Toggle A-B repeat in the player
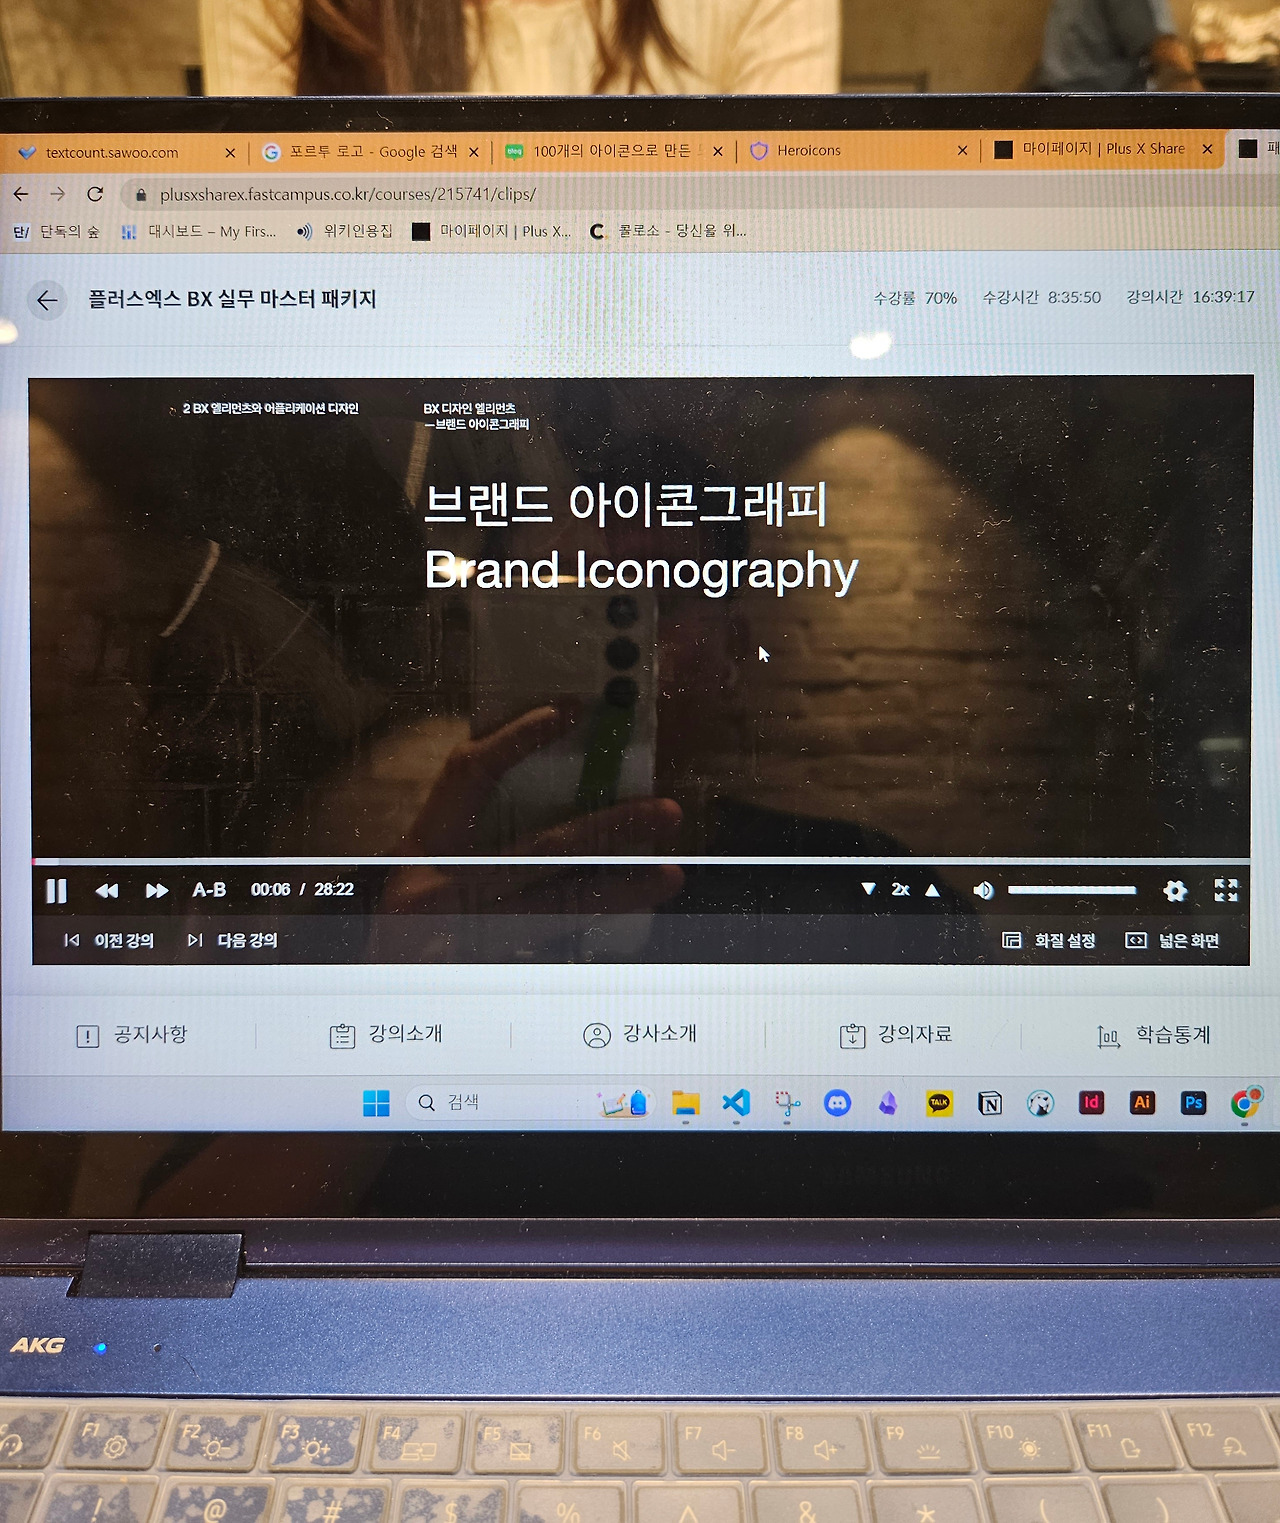 point(209,890)
